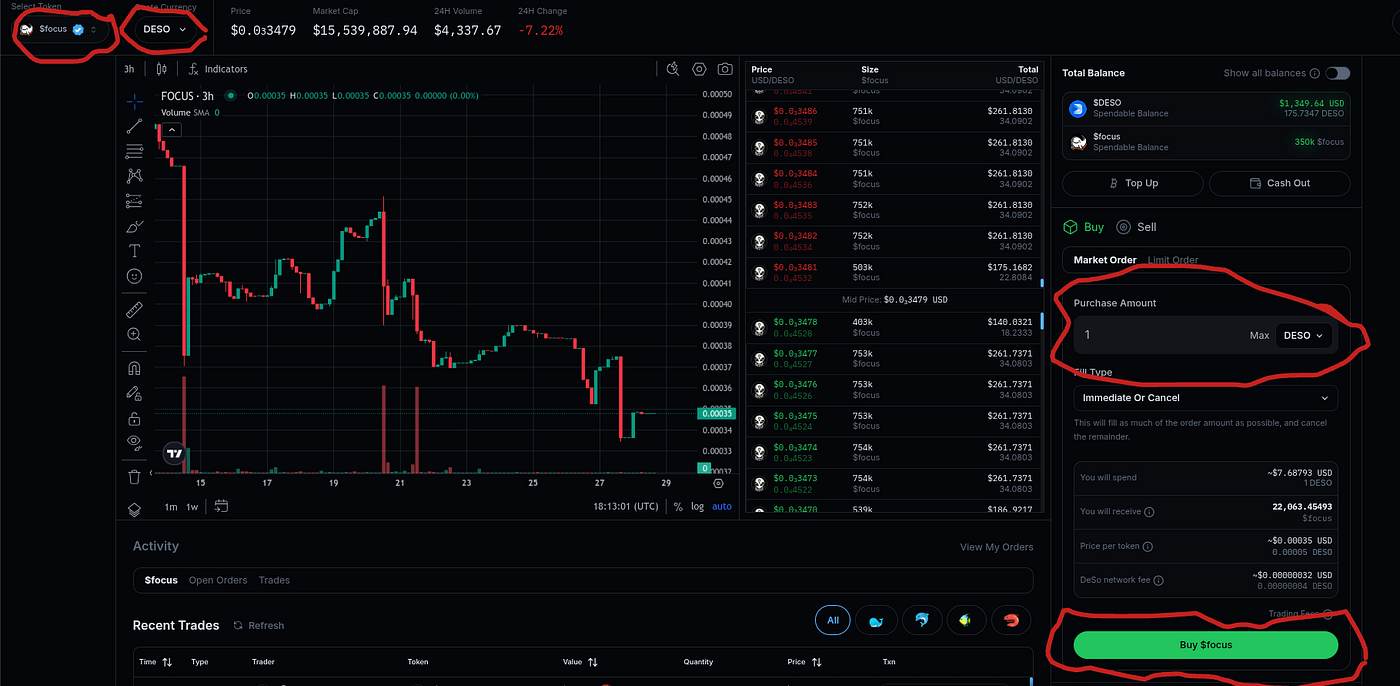Open the Trades activity tab
Image resolution: width=1400 pixels, height=686 pixels.
click(274, 580)
